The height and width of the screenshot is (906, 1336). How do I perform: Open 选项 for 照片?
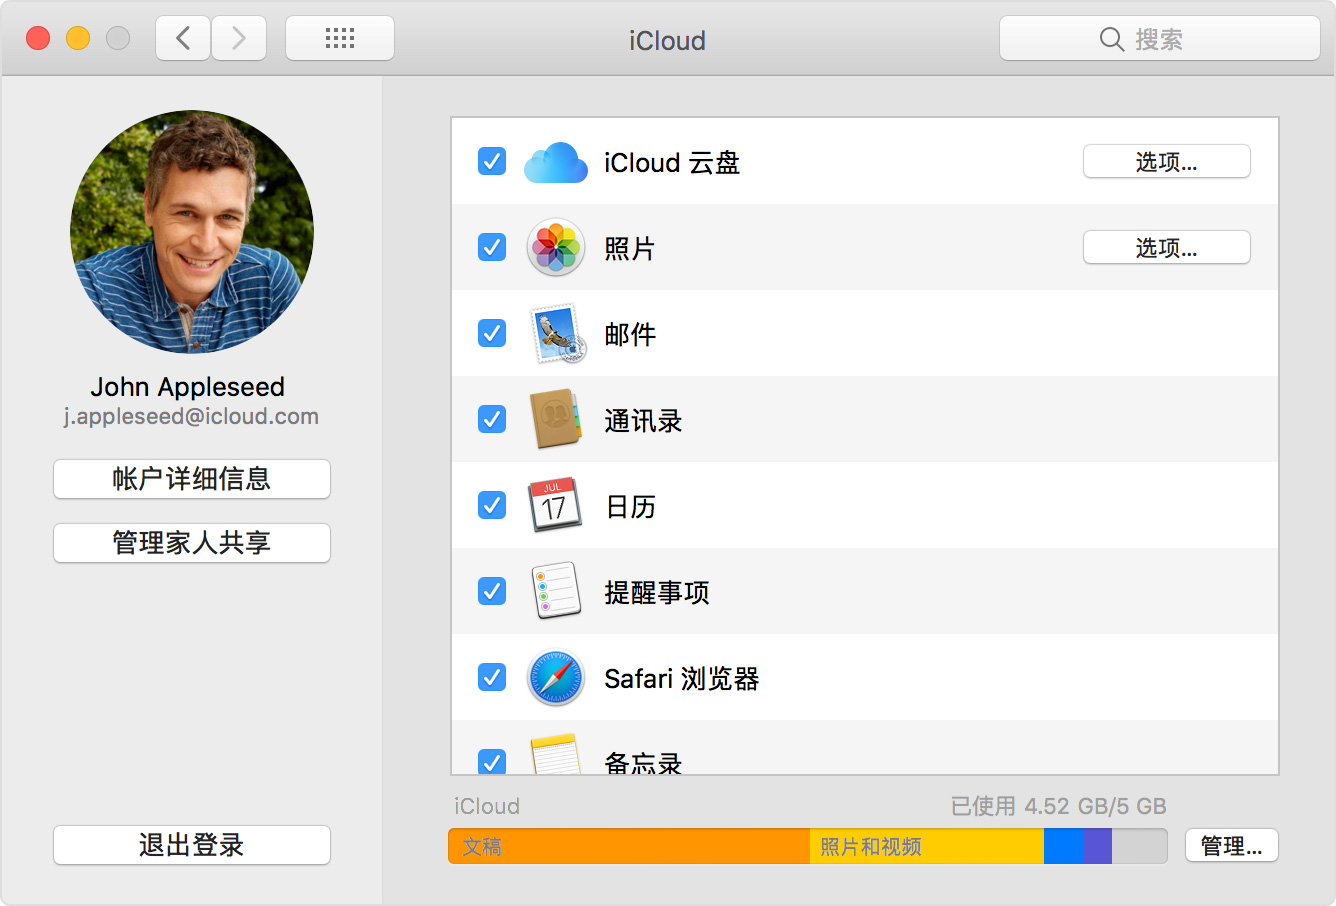pos(1166,247)
